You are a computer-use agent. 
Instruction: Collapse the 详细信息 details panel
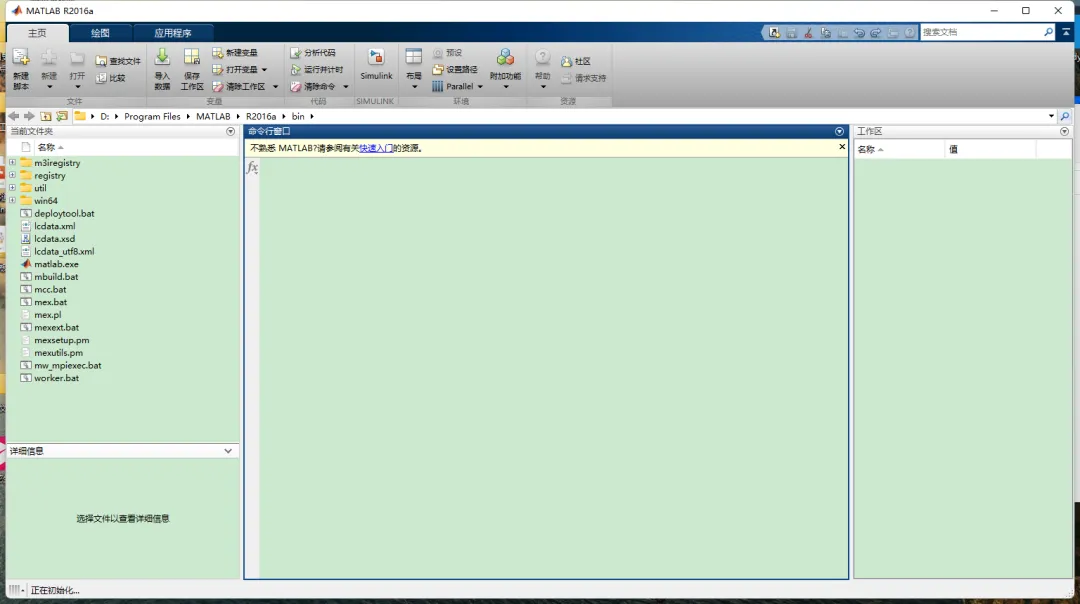point(228,451)
